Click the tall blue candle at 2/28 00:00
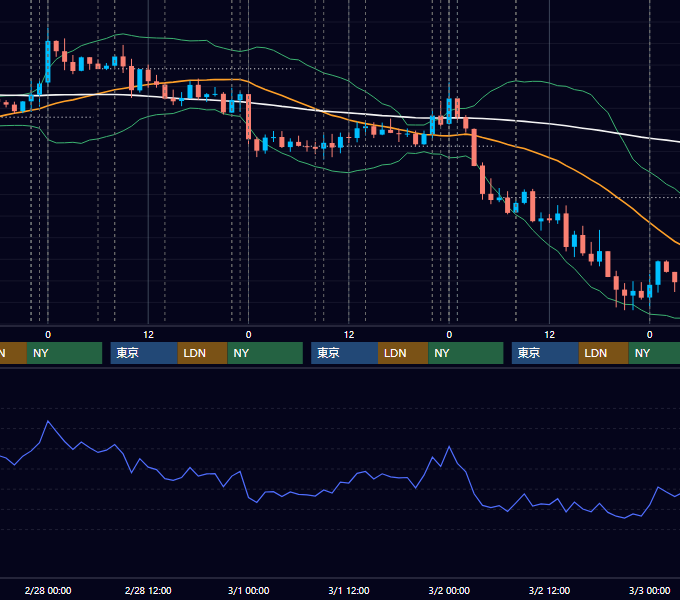The width and height of the screenshot is (680, 600). pyautogui.click(x=48, y=62)
